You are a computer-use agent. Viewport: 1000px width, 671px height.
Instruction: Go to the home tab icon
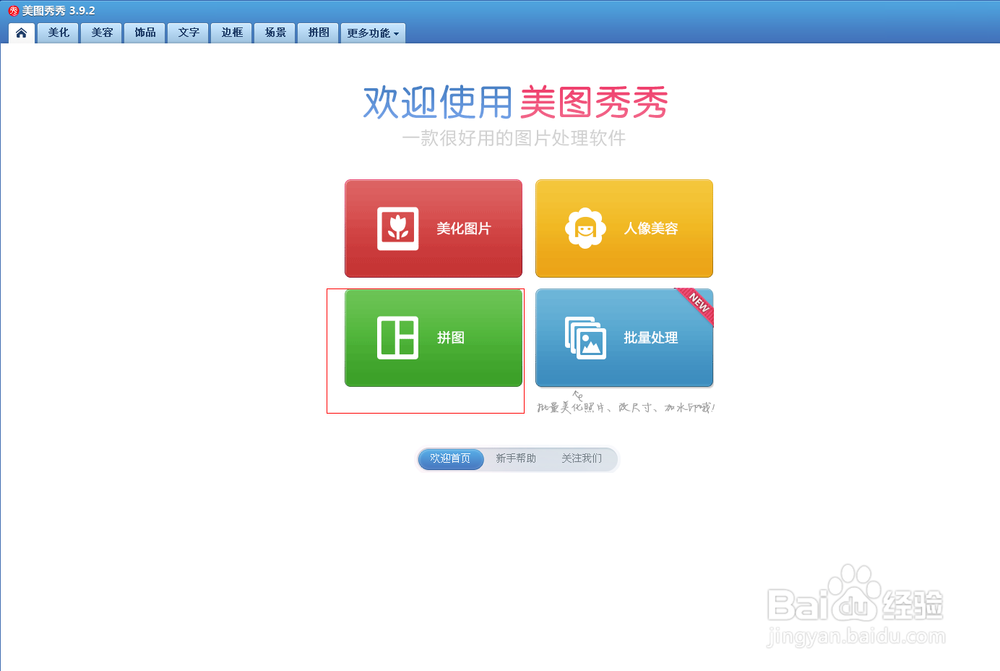[21, 33]
